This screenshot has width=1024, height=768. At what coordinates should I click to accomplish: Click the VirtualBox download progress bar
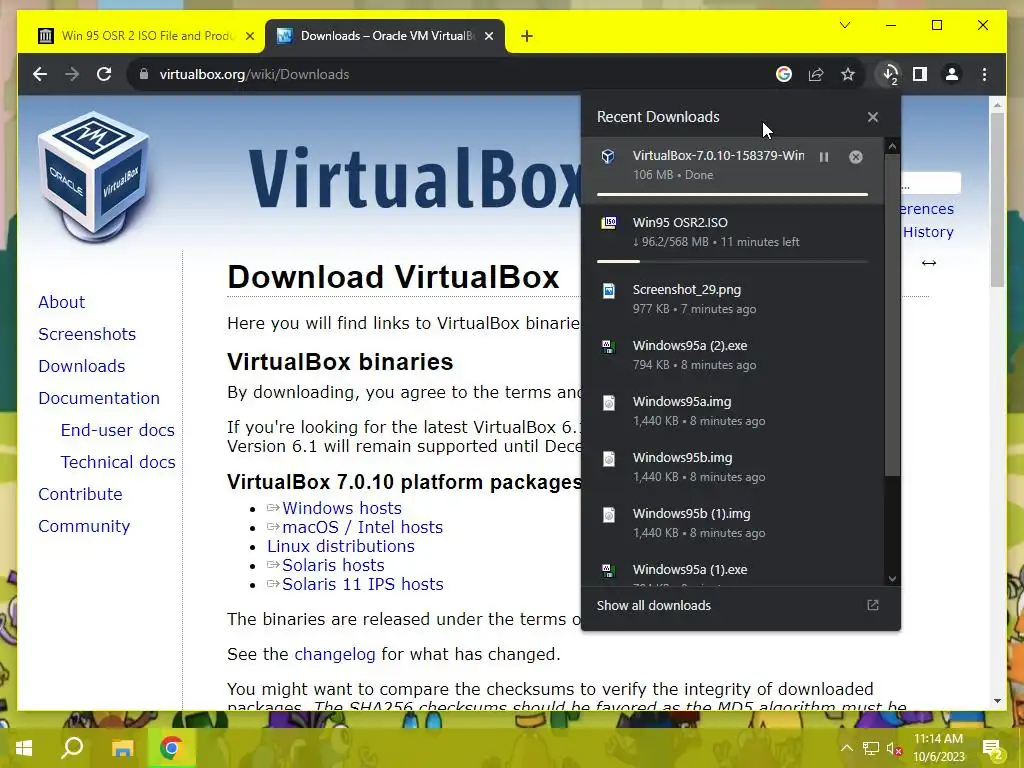(x=732, y=194)
